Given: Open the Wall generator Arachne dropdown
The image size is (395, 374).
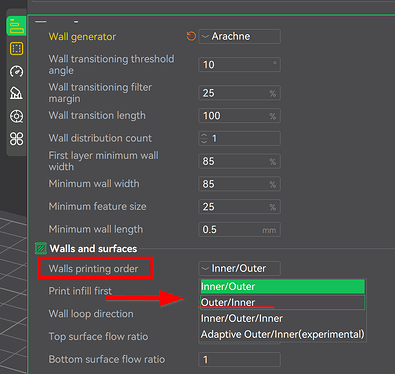Looking at the screenshot, I should tap(239, 36).
